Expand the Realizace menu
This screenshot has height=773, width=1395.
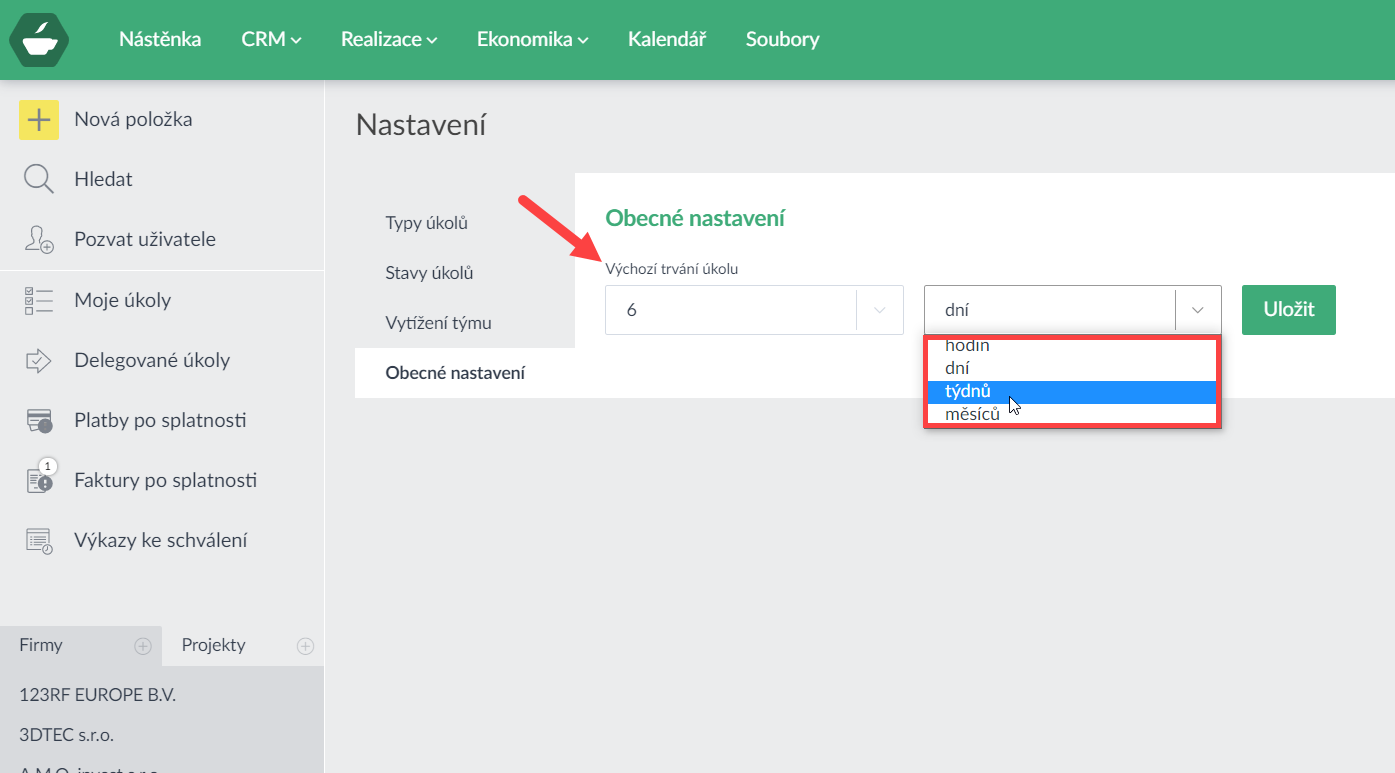[x=389, y=40]
